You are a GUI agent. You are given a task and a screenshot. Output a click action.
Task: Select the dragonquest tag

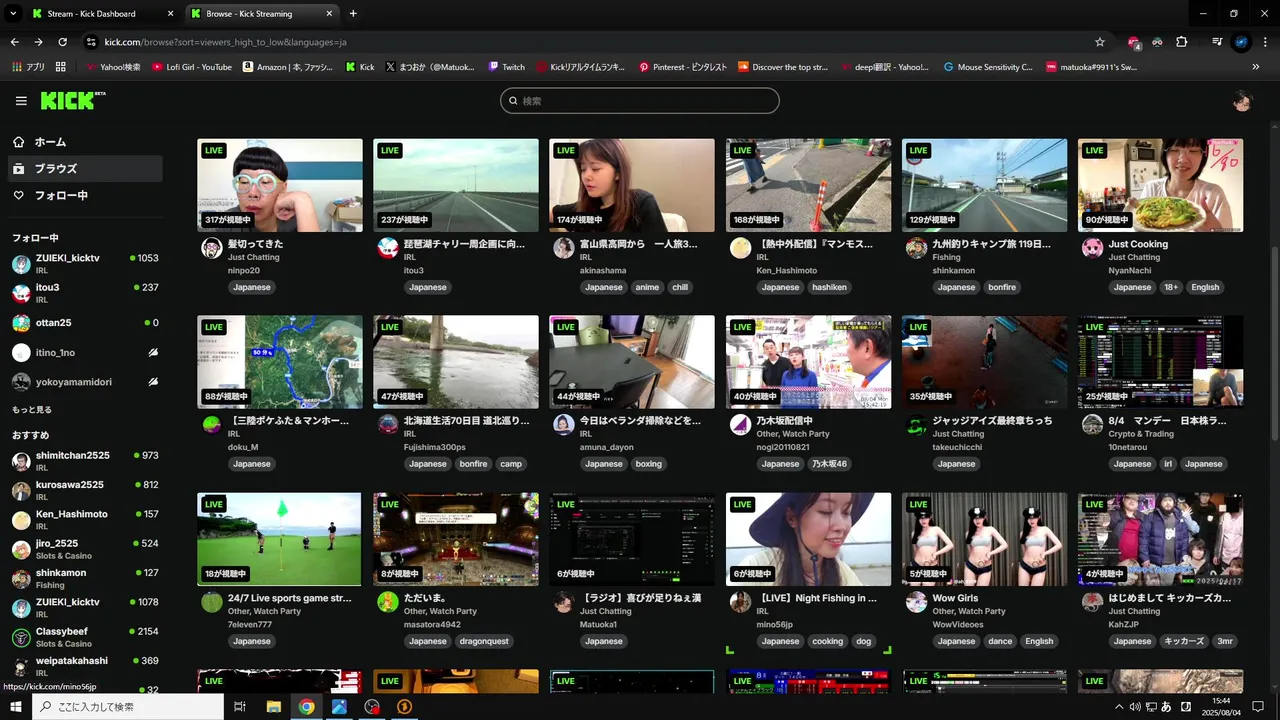coord(484,641)
